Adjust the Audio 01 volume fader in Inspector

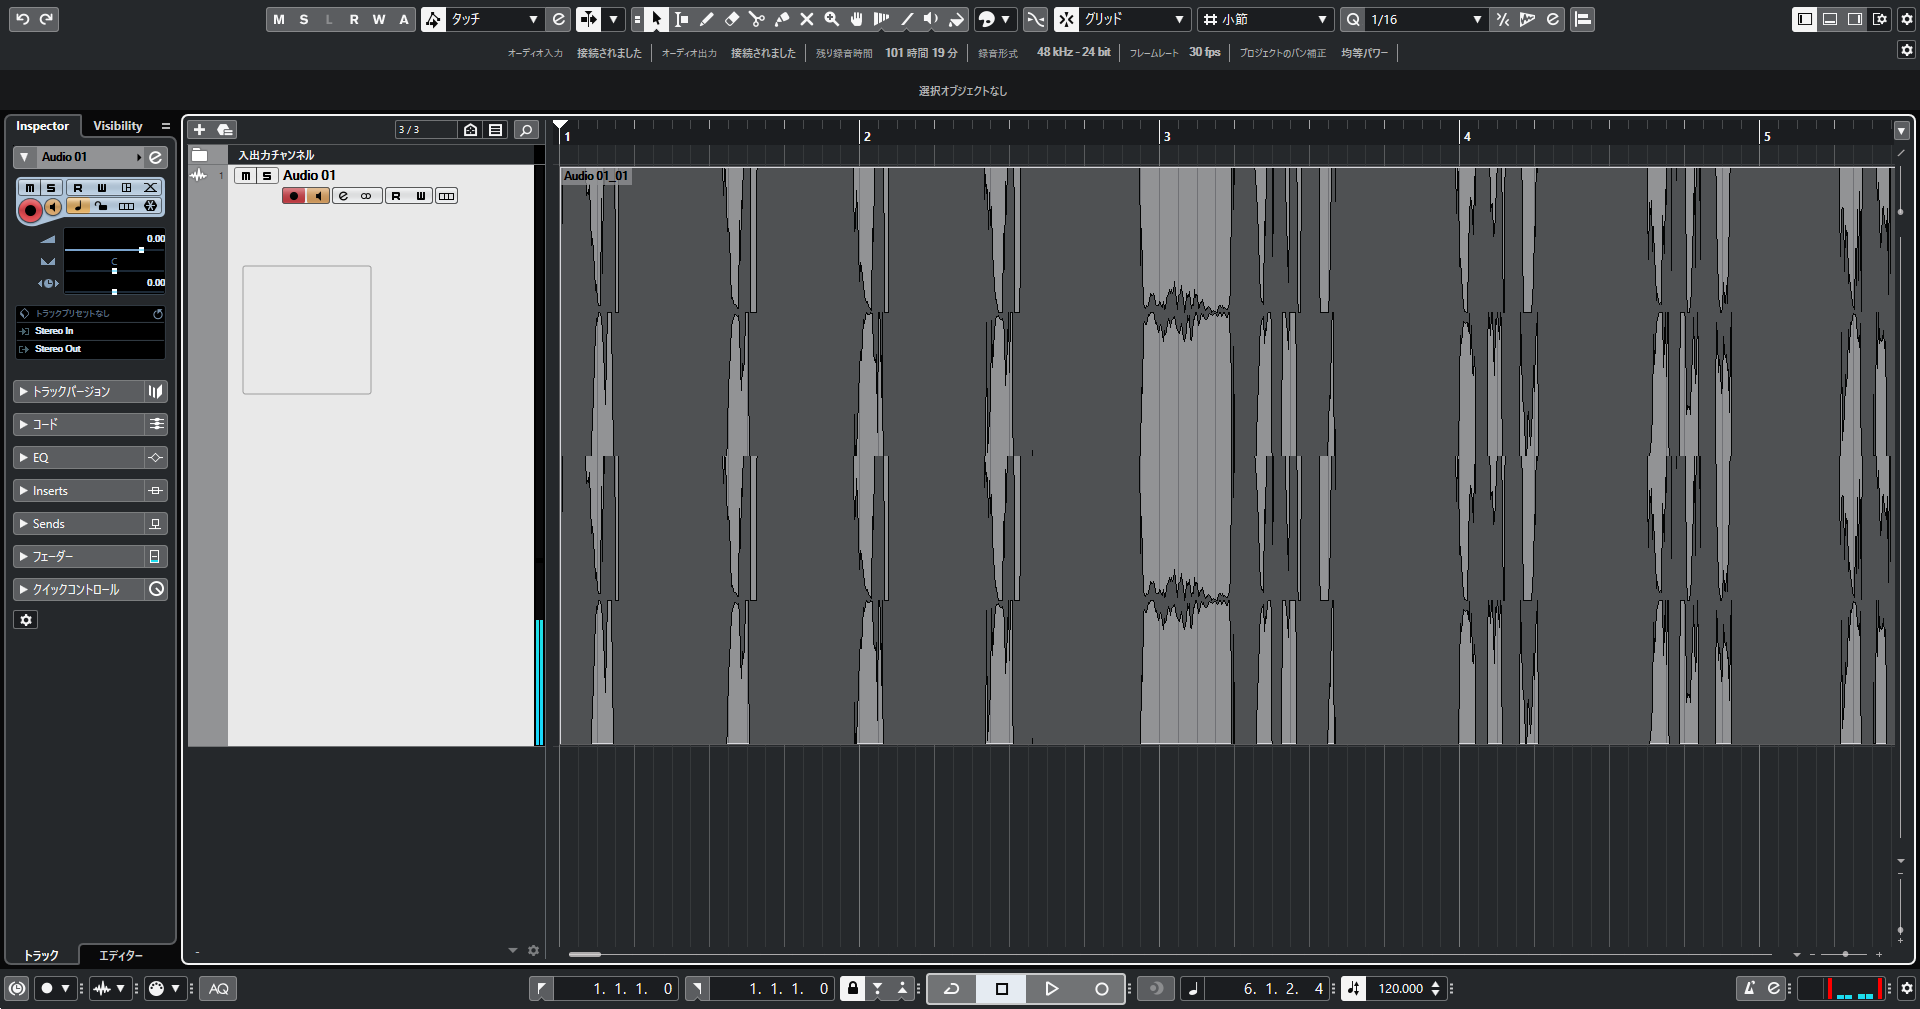[x=141, y=250]
